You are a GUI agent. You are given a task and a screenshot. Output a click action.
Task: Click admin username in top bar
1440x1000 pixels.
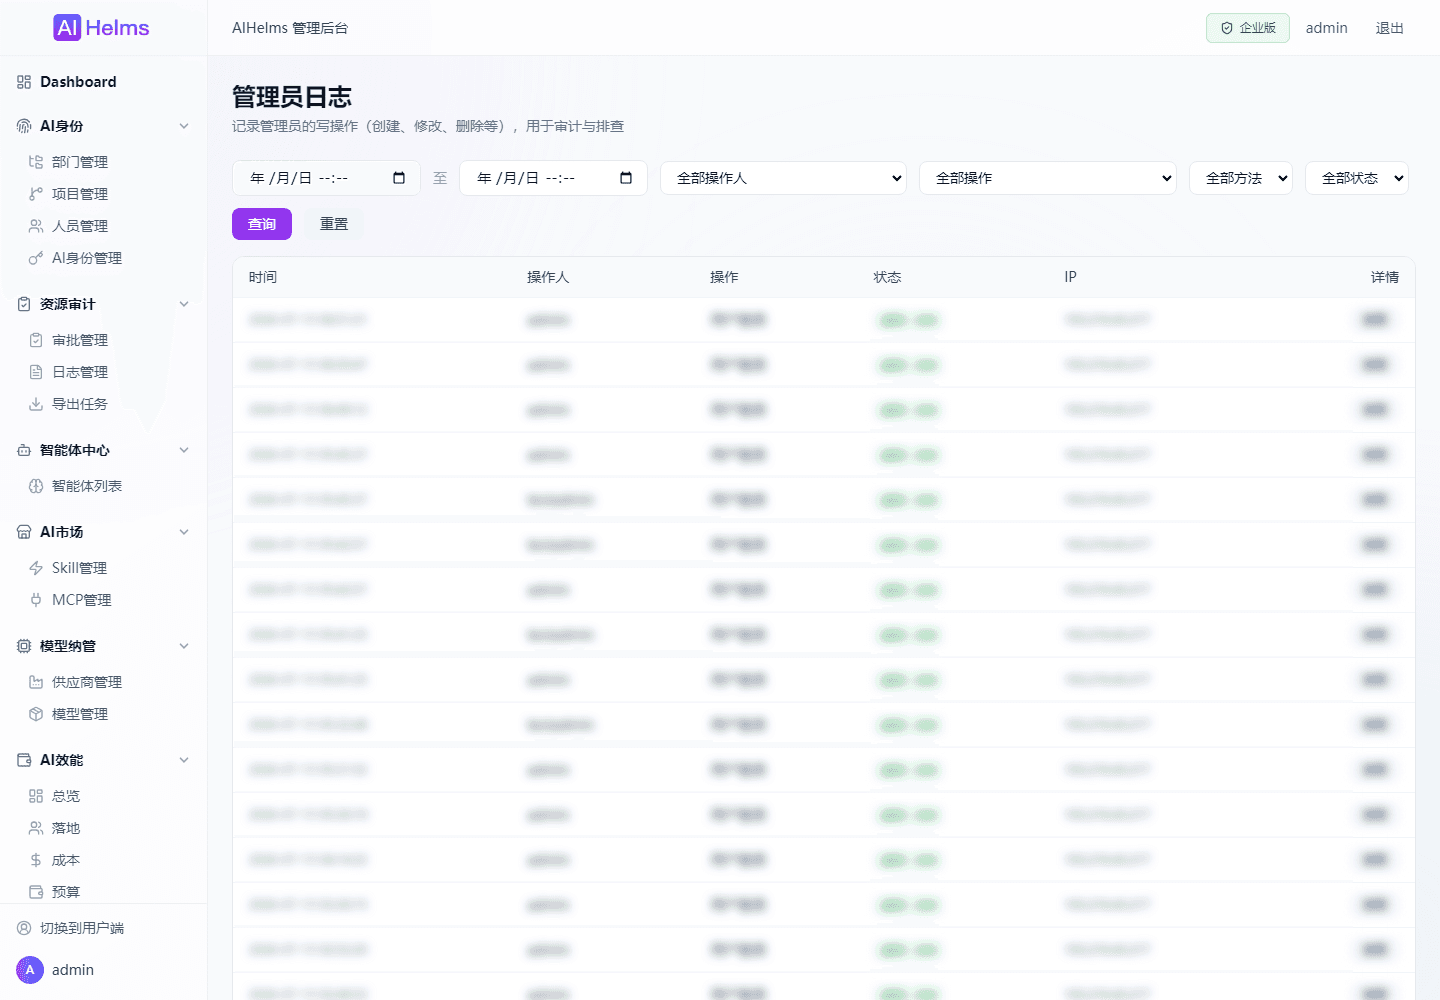[1327, 28]
